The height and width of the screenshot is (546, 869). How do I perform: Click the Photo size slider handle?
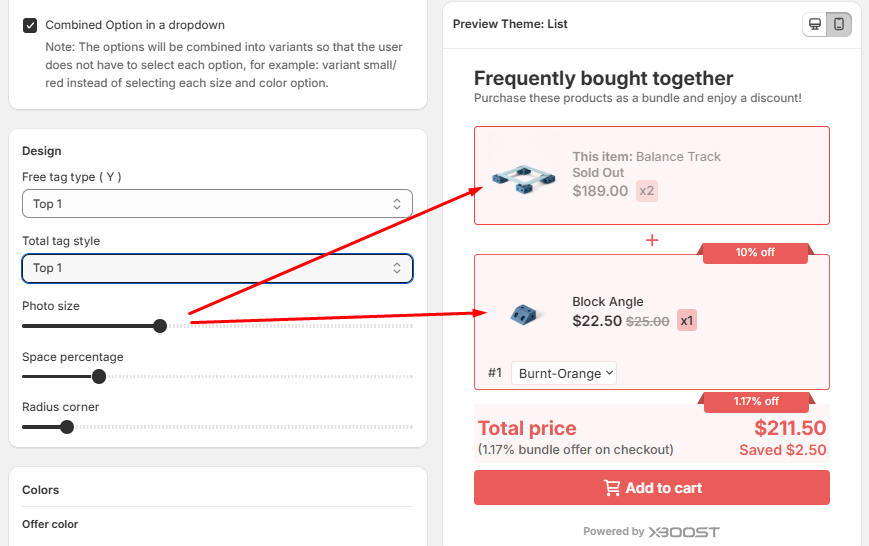160,326
